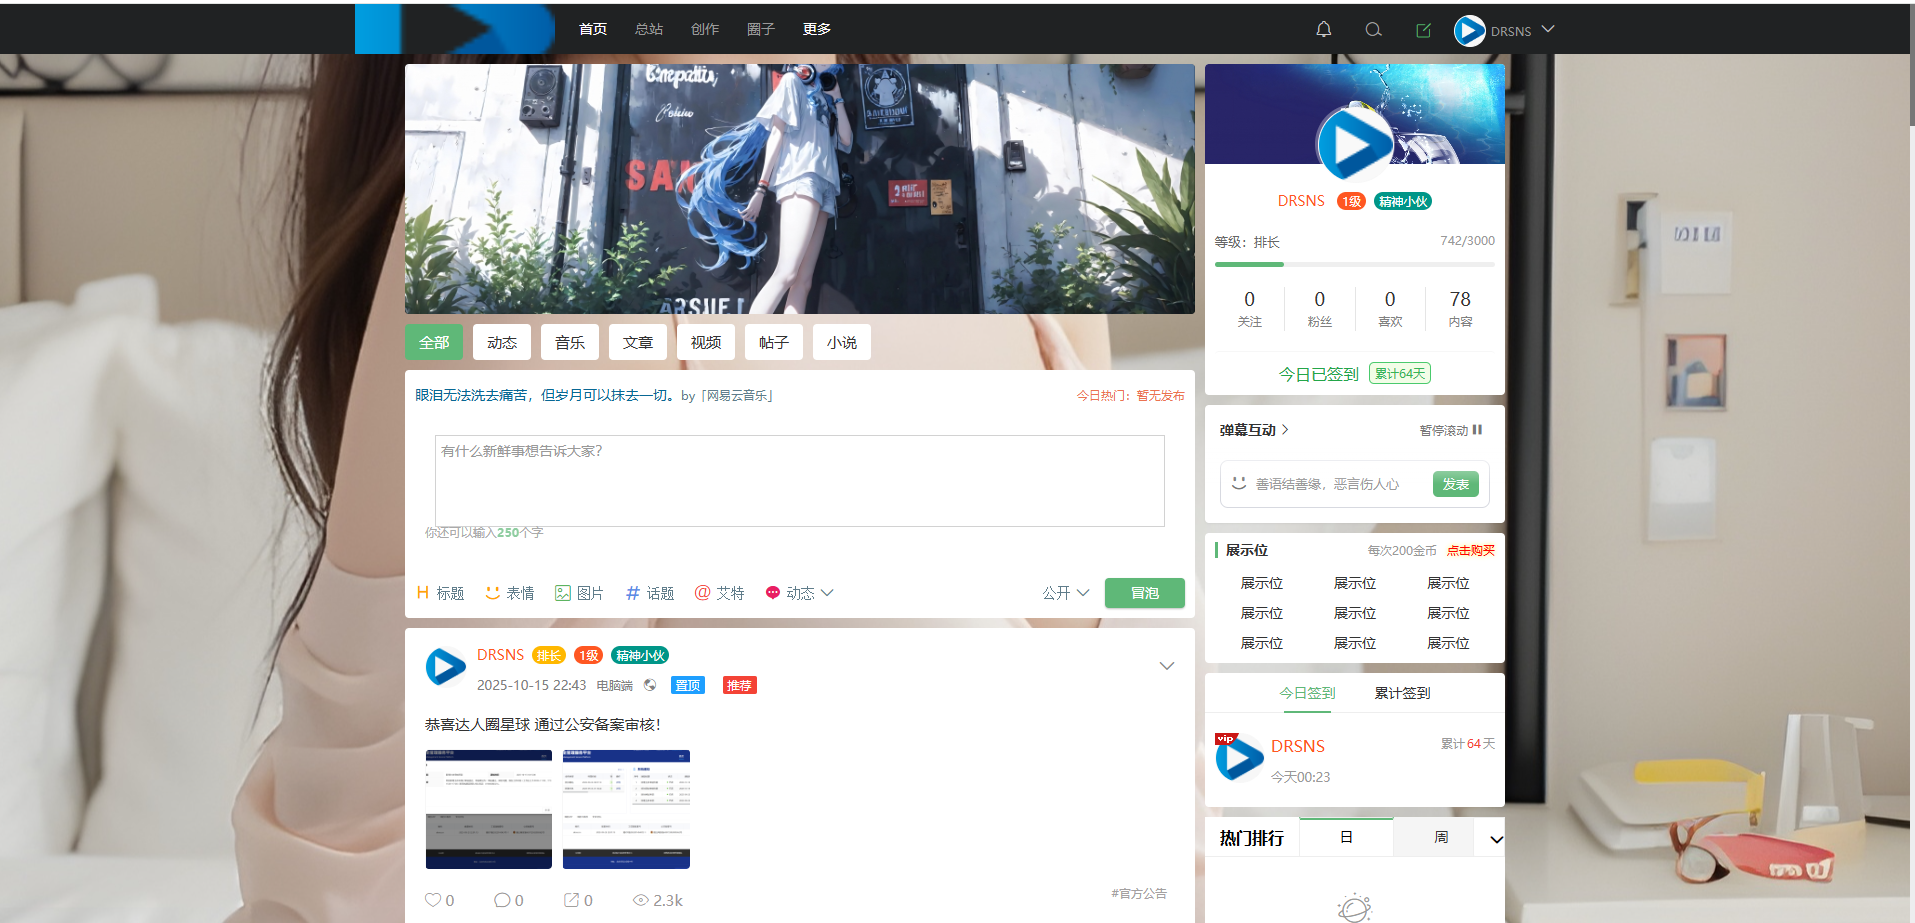Open the 动态 post type dropdown

pyautogui.click(x=799, y=593)
